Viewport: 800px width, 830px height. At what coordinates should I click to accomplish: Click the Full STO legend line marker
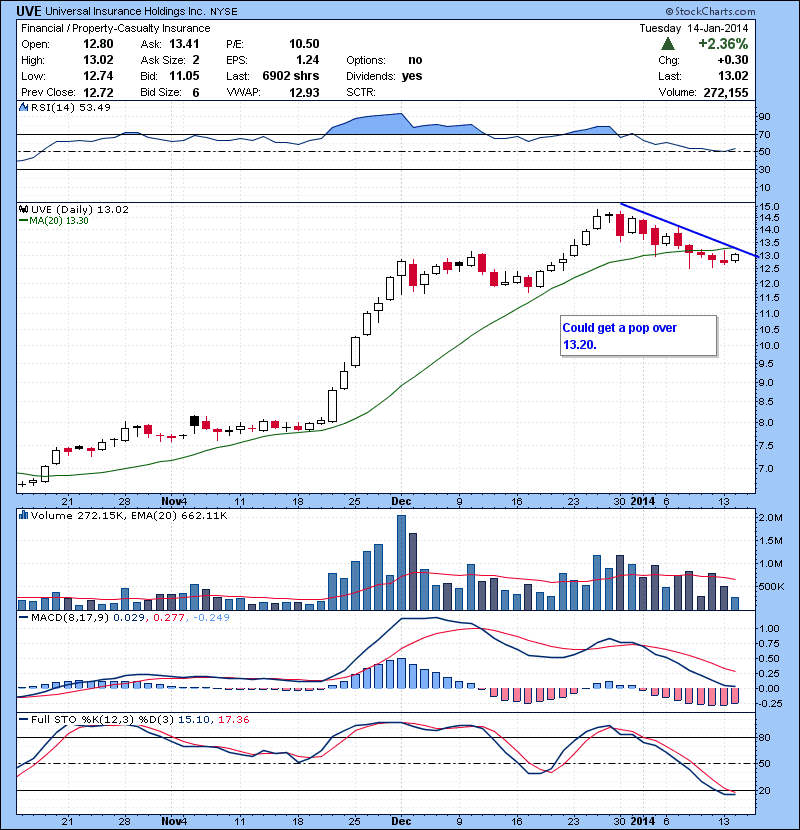(x=23, y=719)
